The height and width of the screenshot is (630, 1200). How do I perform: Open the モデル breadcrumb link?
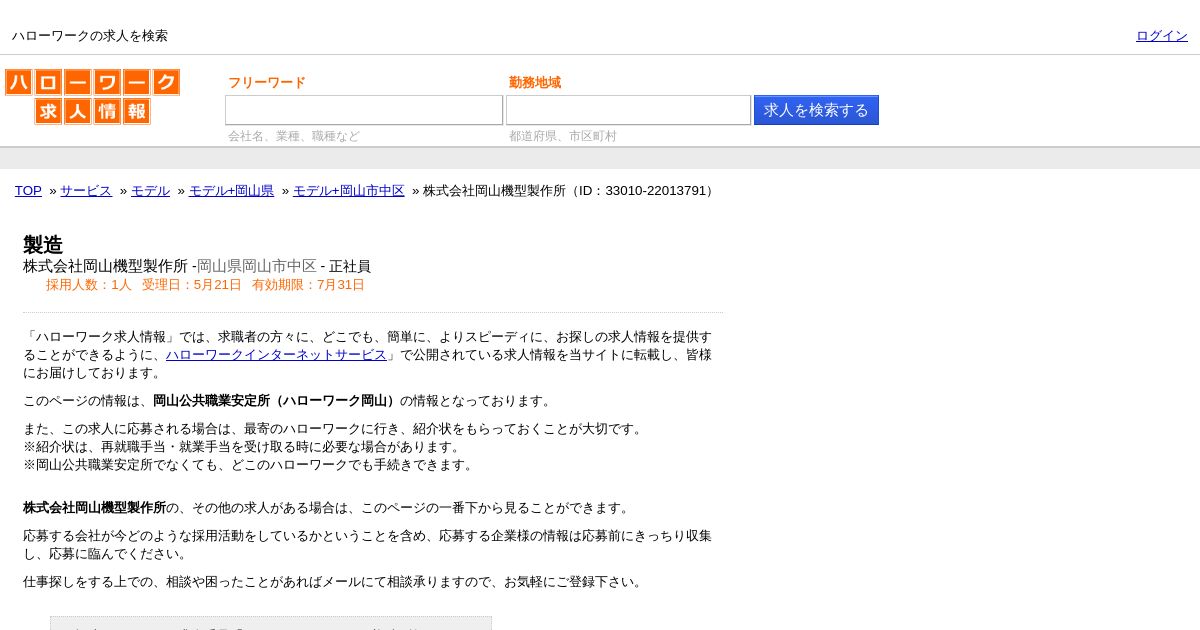coord(150,191)
